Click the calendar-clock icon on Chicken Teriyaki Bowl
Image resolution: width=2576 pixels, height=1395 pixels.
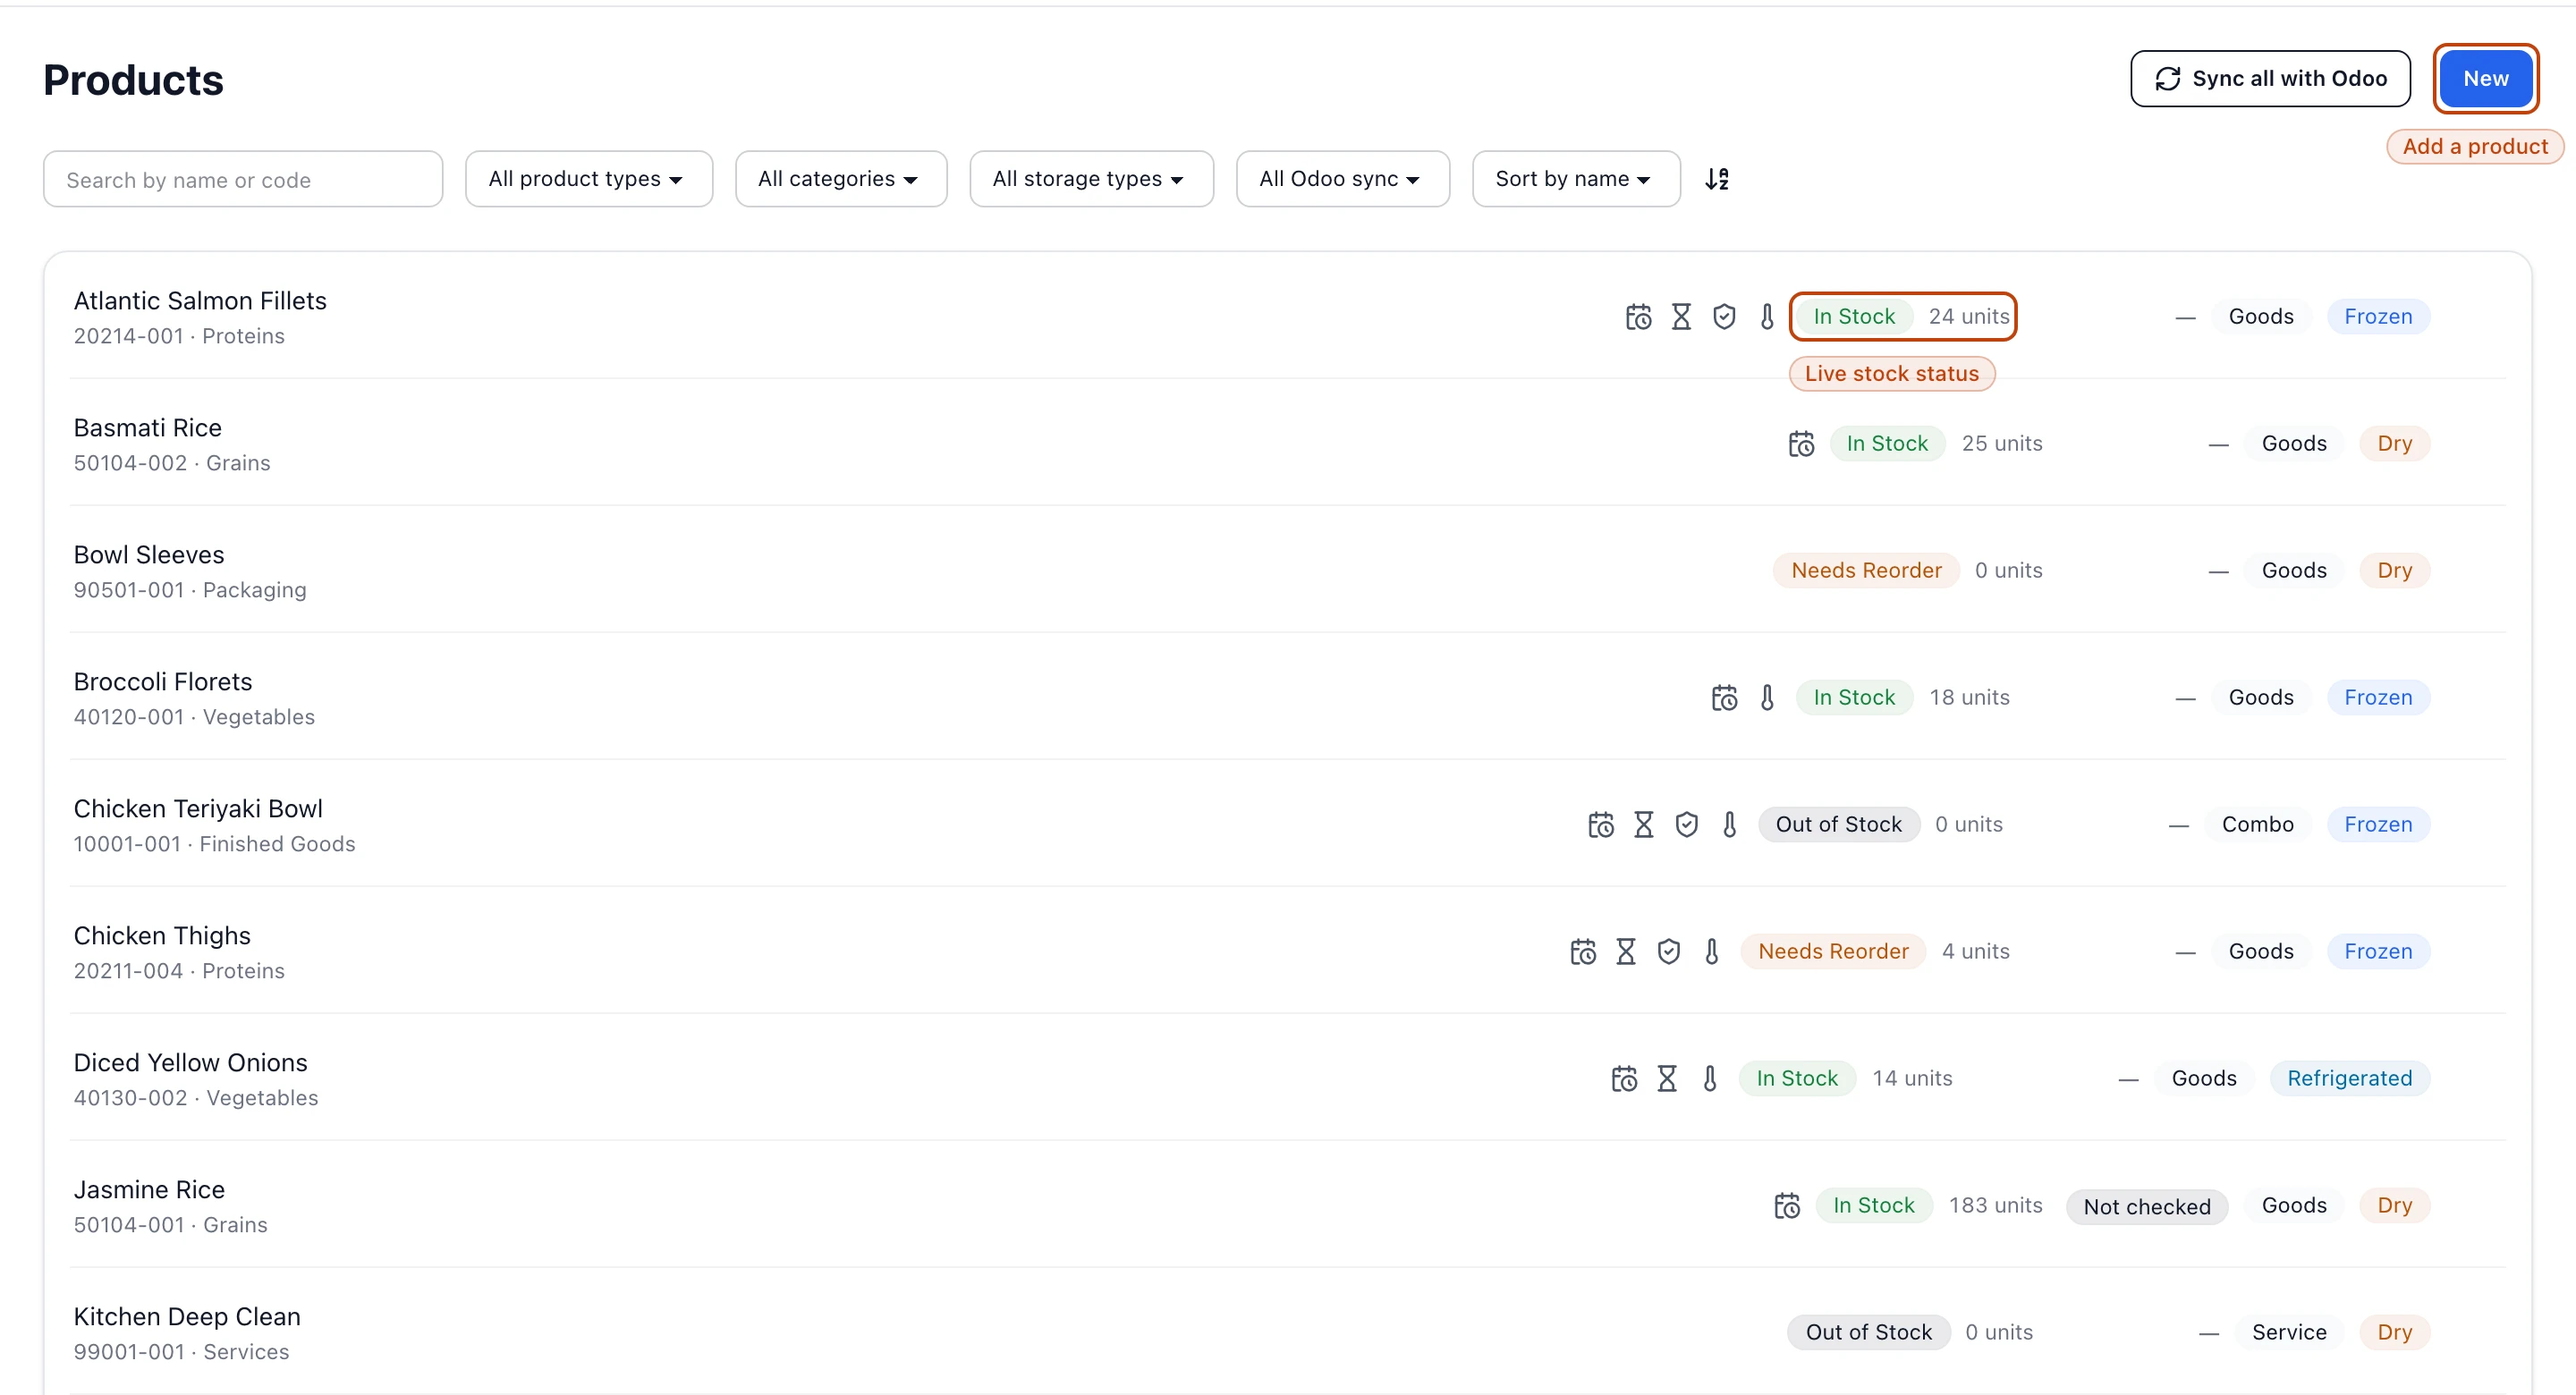(1601, 825)
